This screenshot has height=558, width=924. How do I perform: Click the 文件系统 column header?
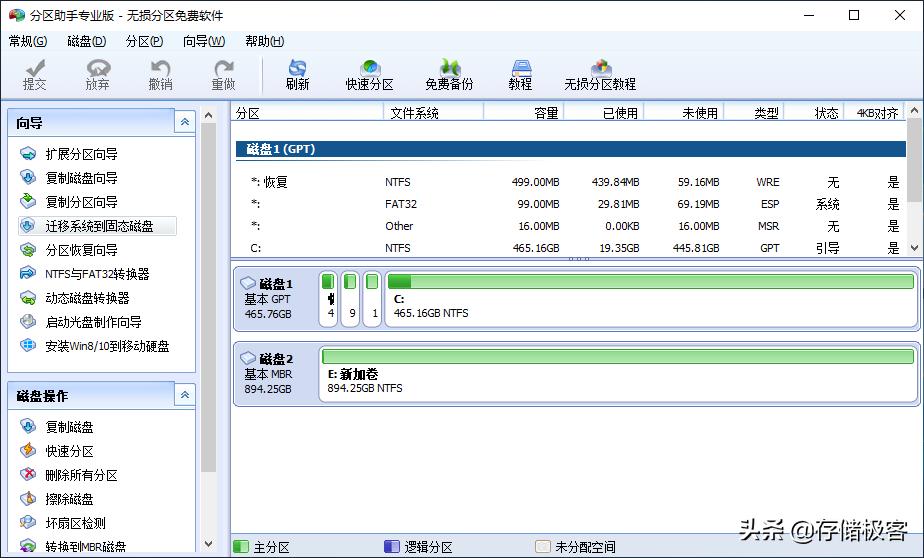click(434, 113)
